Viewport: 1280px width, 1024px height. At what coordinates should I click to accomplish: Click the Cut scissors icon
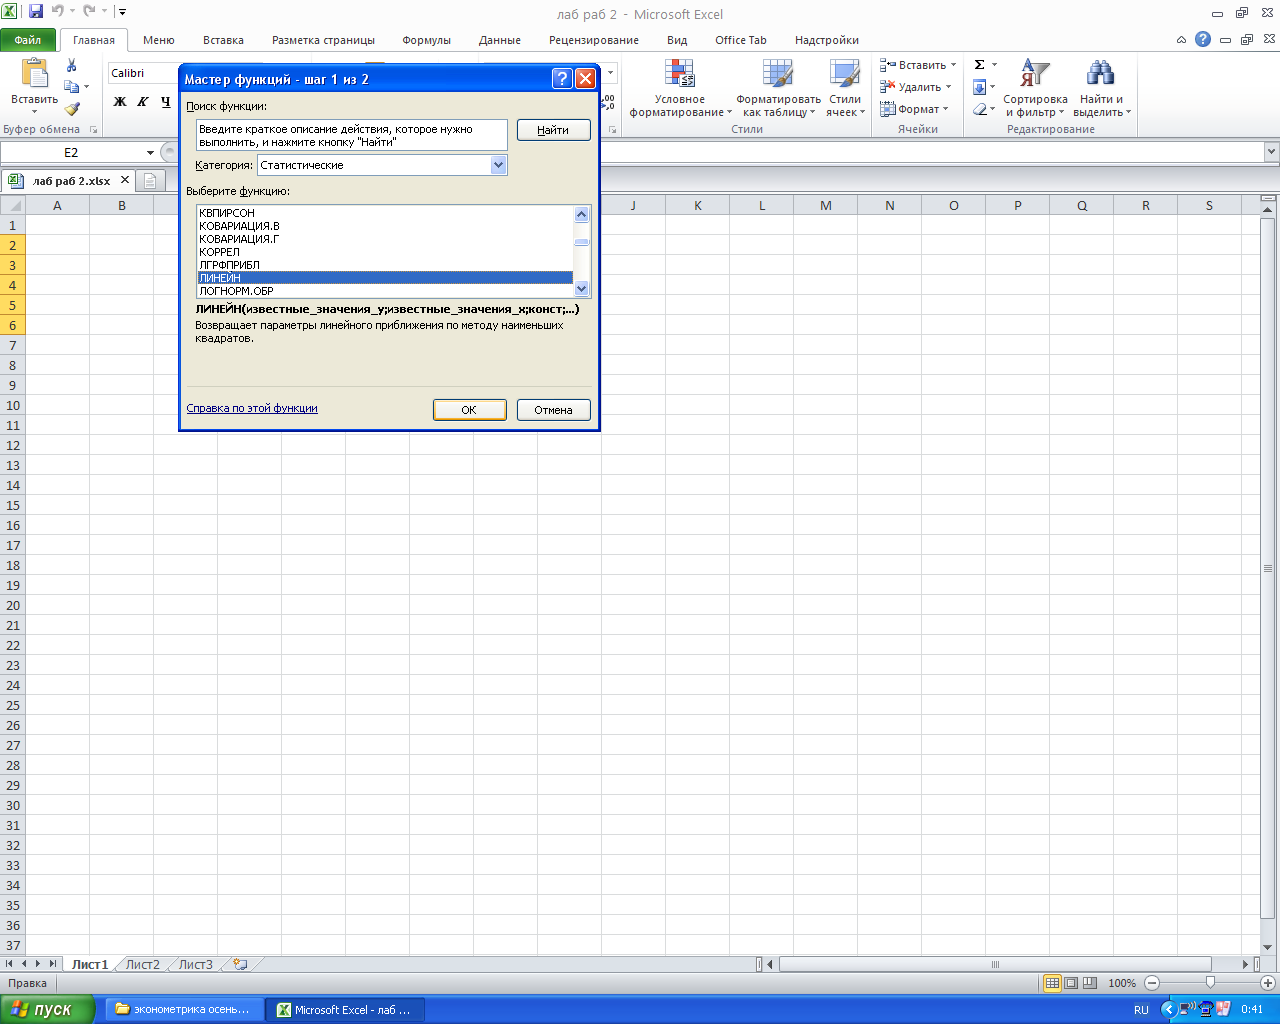72,65
